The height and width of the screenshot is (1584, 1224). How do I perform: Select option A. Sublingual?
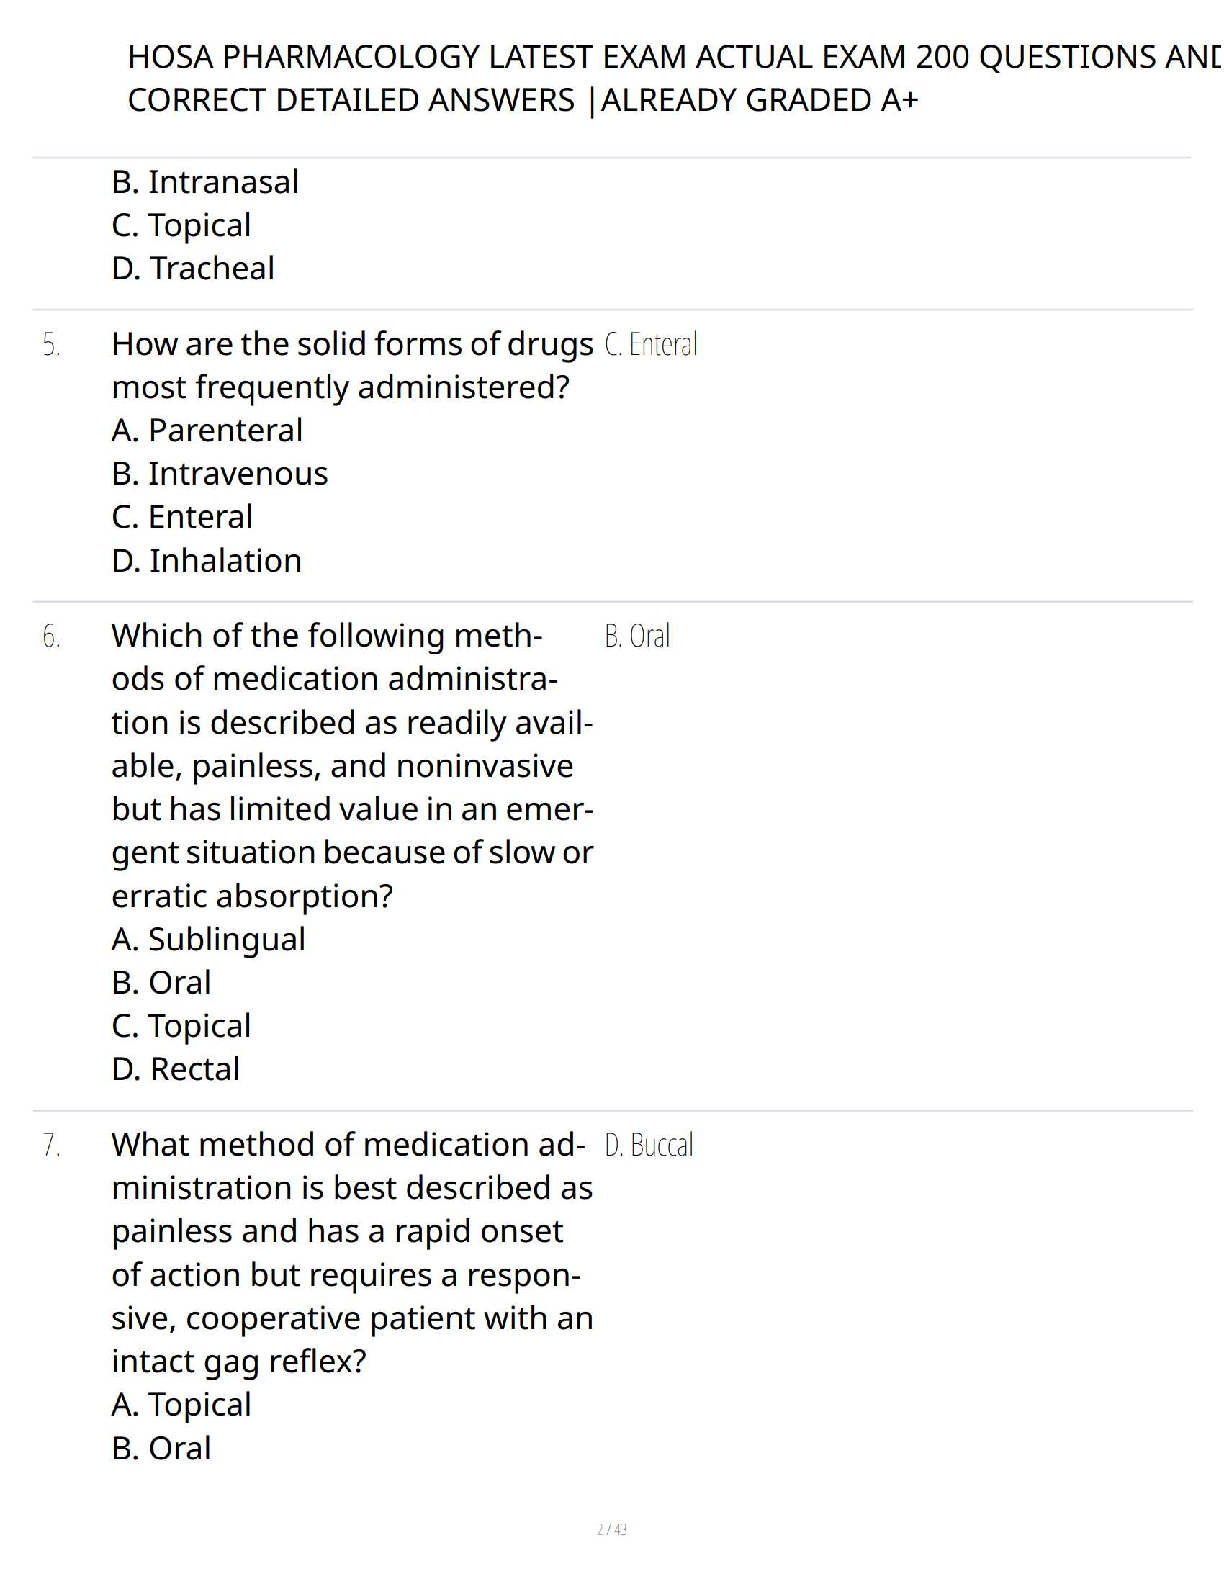point(208,939)
